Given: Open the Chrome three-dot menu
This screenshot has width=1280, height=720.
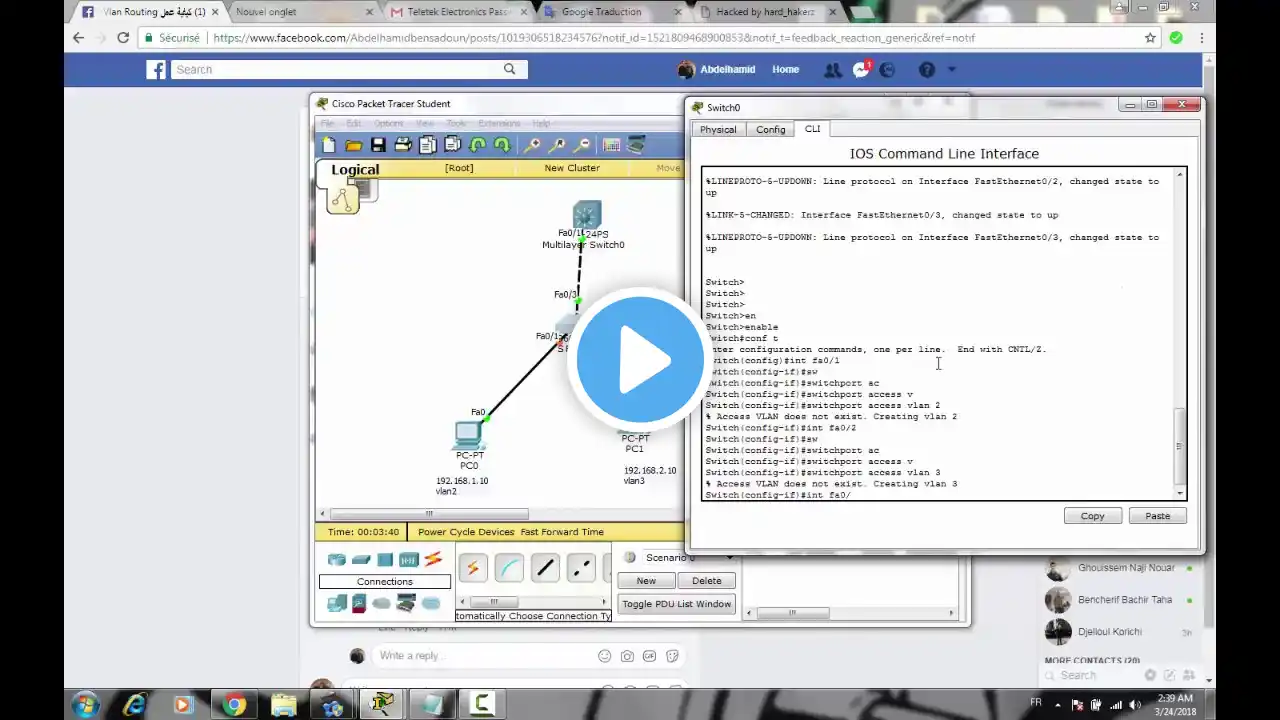Looking at the screenshot, I should point(1201,38).
